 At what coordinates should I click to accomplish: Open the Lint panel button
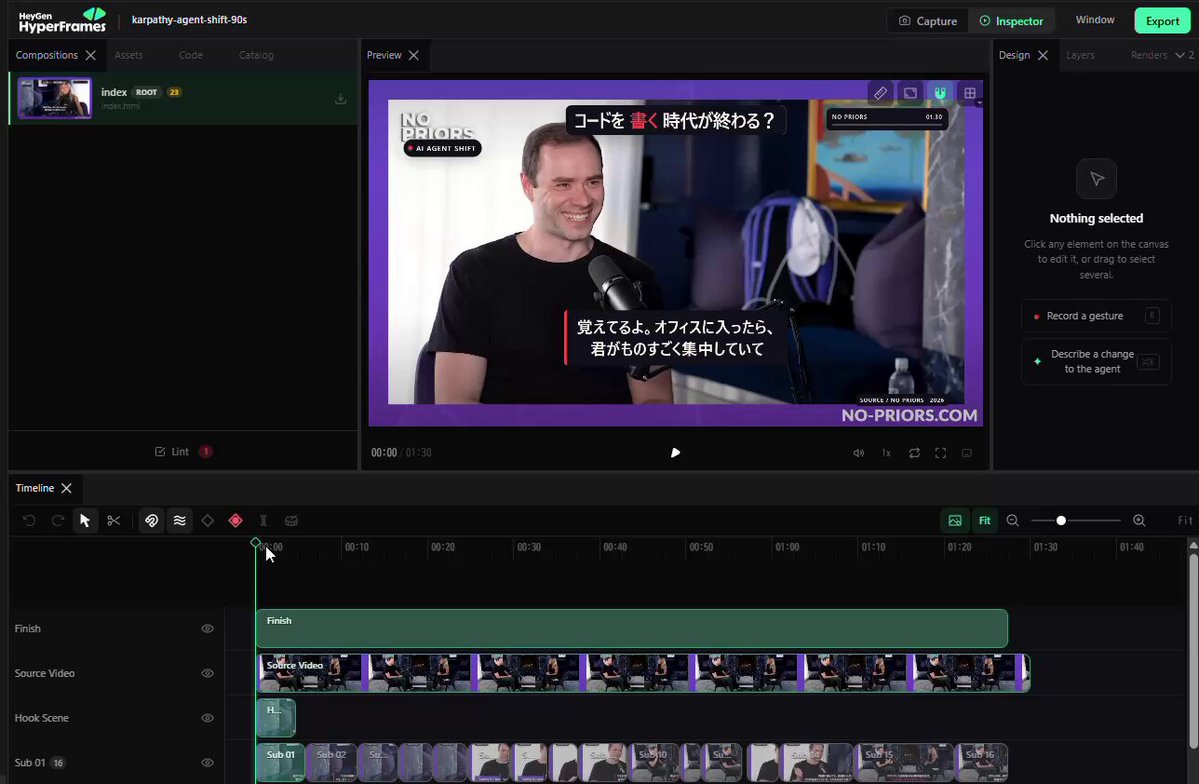[184, 452]
